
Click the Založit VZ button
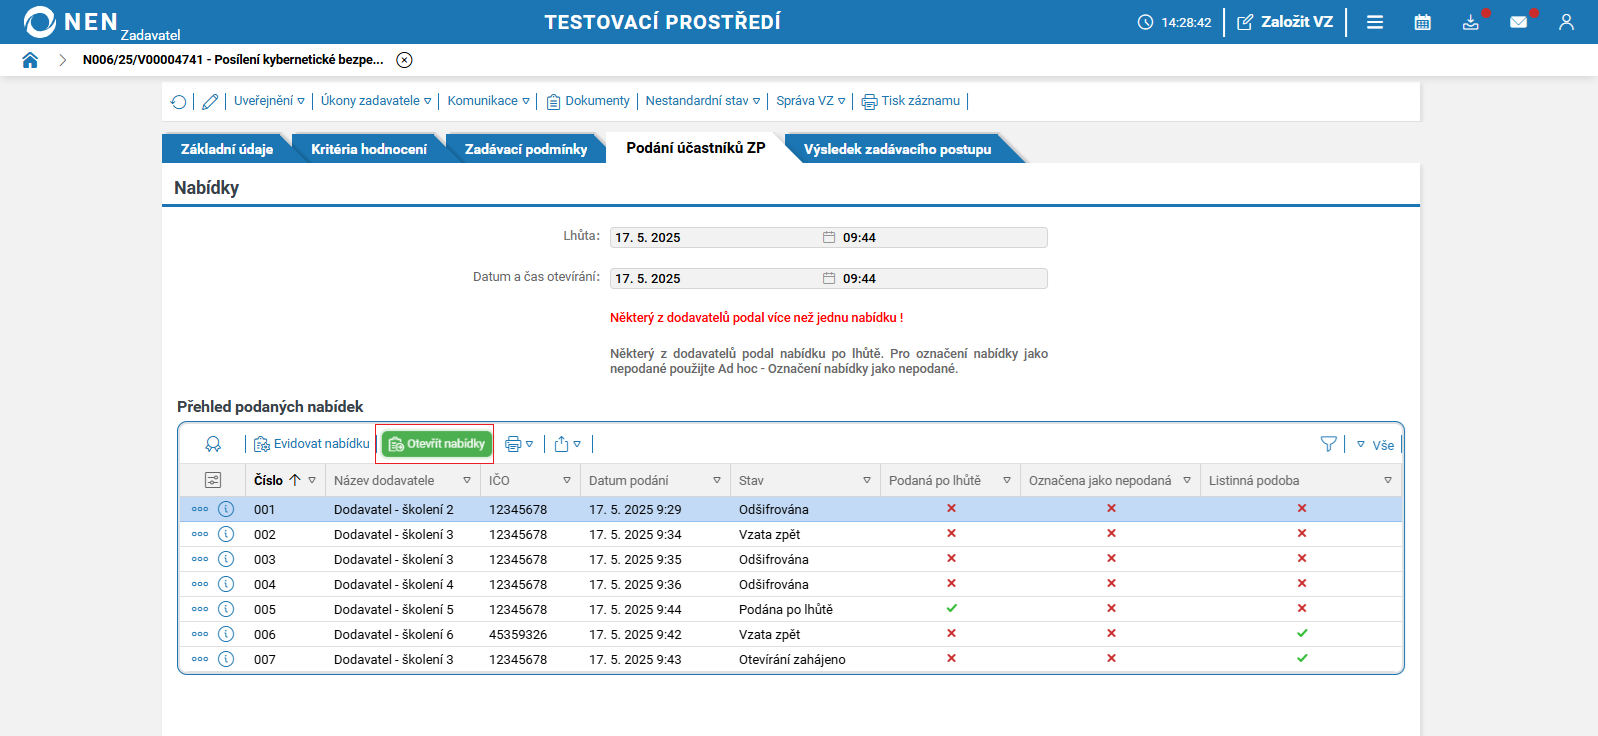point(1285,22)
